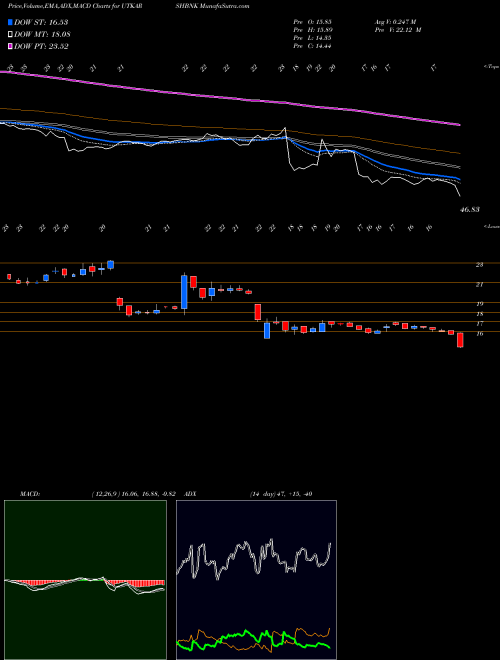This screenshot has height=660, width=500.
Task: Click the 'Pre V: 22.12 M' volume text
Action: point(398,30)
